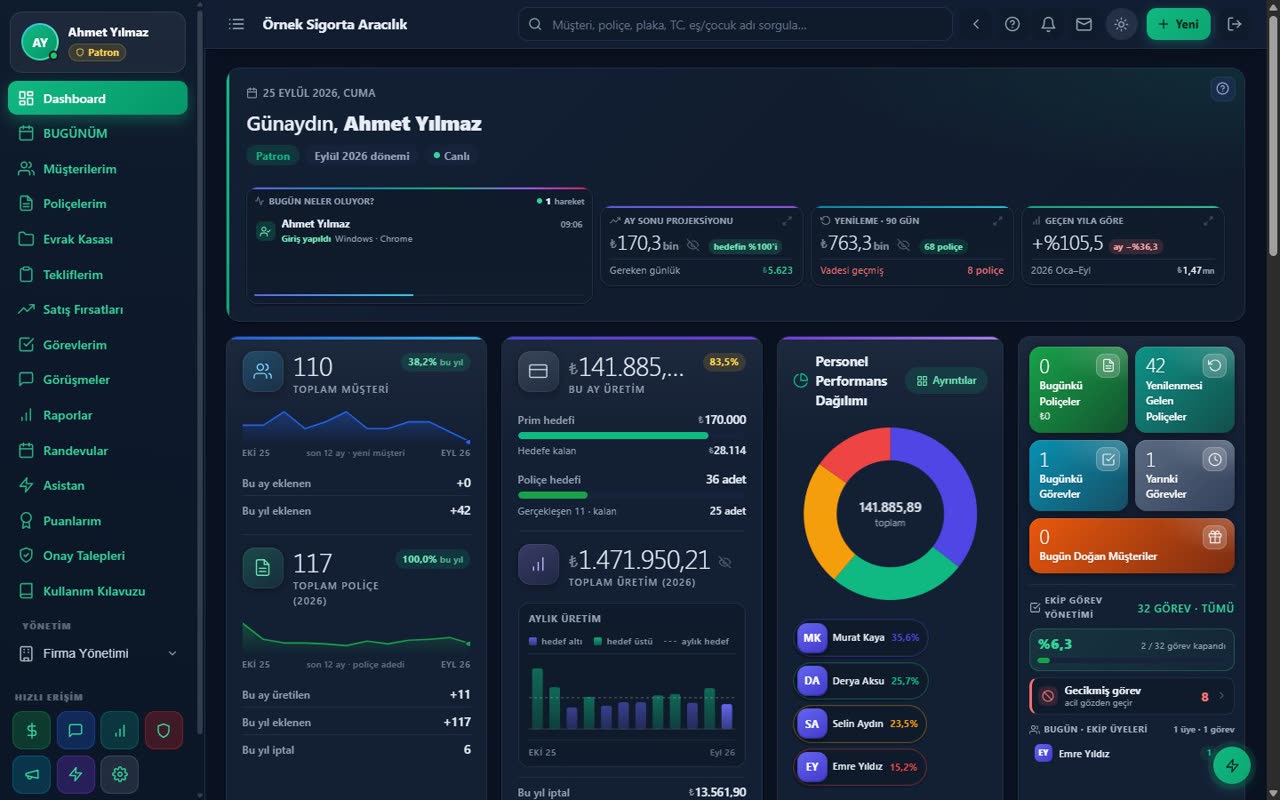Open Raporlar in the sidebar
Viewport: 1280px width, 800px height.
click(98, 415)
